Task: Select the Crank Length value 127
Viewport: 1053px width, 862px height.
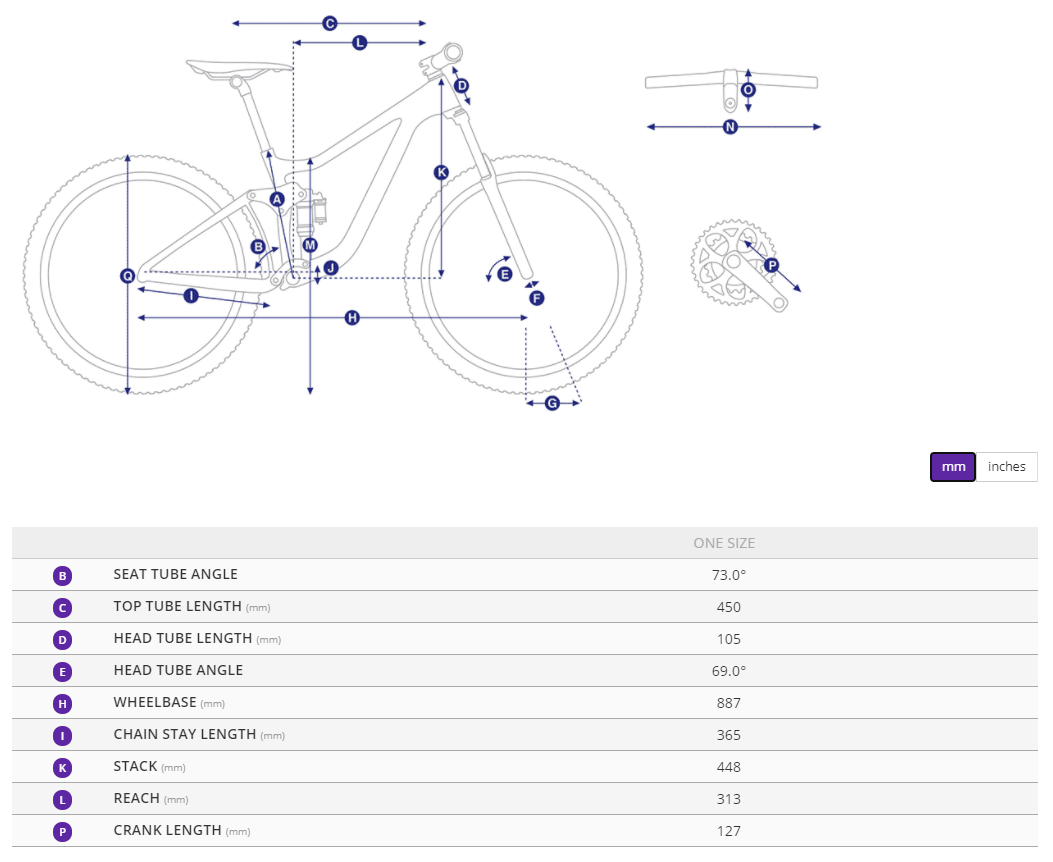Action: (729, 831)
